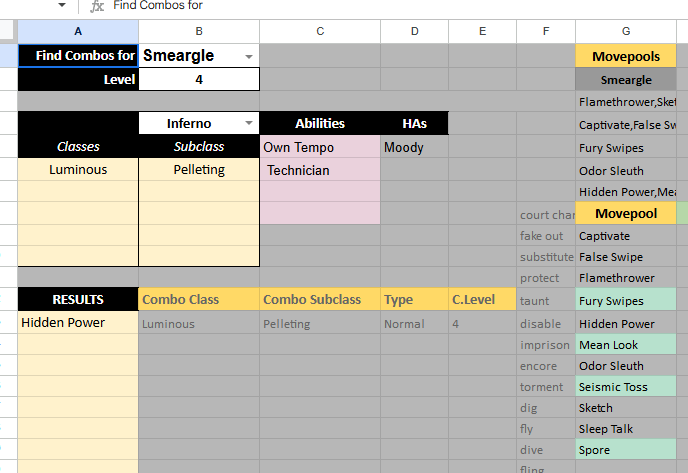Click the Technician ability cell
The width and height of the screenshot is (688, 473).
[x=320, y=170]
